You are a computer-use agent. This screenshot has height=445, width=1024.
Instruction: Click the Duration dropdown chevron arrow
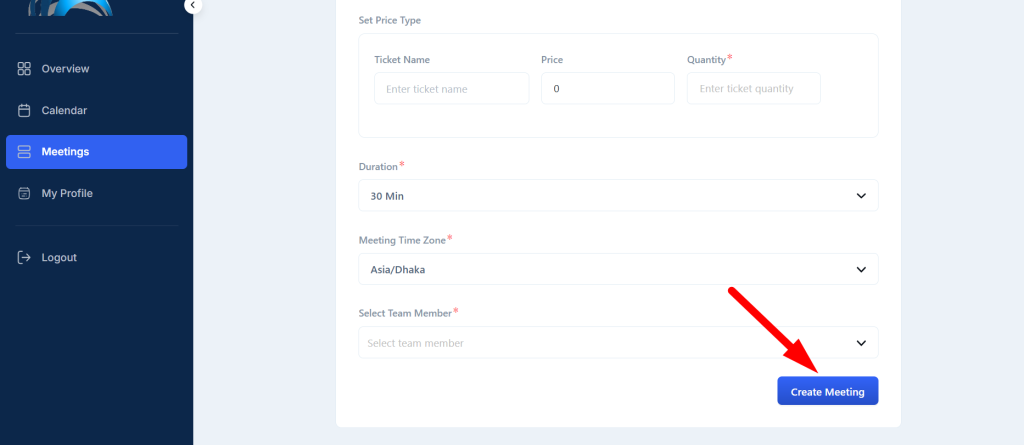pyautogui.click(x=861, y=196)
